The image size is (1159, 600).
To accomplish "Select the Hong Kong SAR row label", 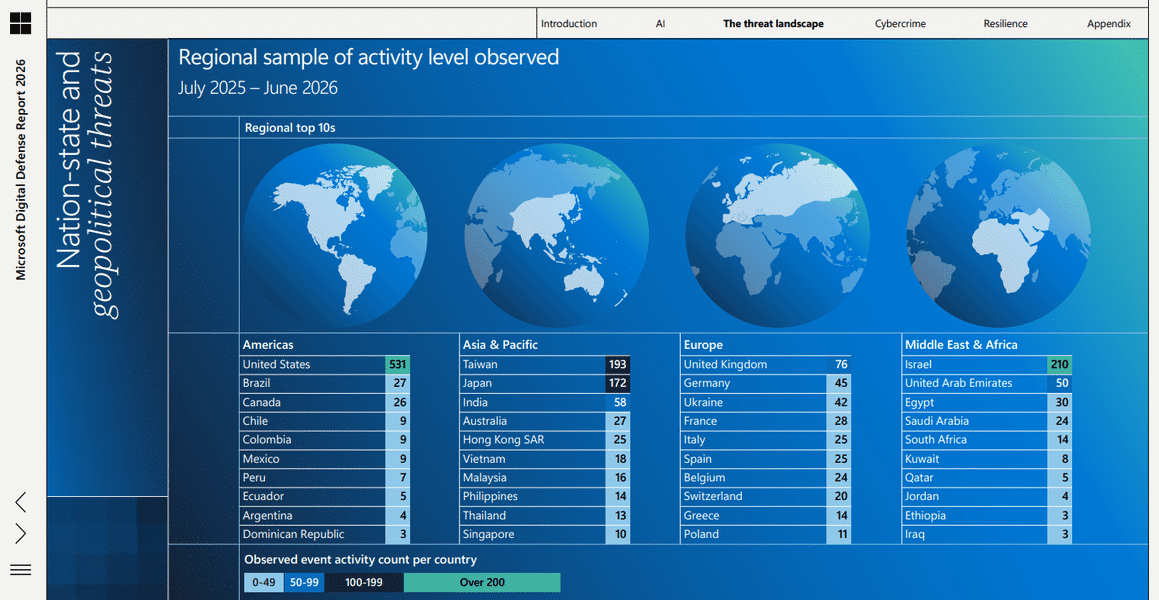I will coord(504,440).
